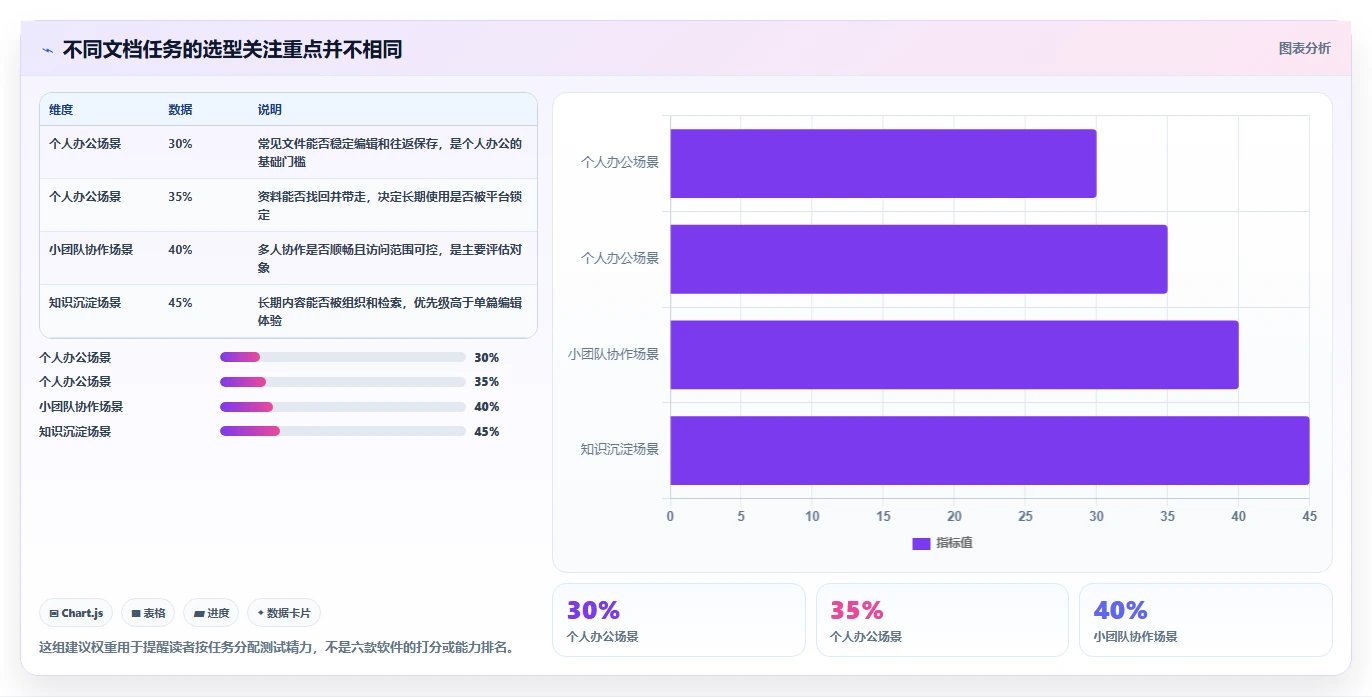The width and height of the screenshot is (1372, 697).
Task: Click 知识沉淀场景 in the table's 维度 column
Action: (85, 302)
